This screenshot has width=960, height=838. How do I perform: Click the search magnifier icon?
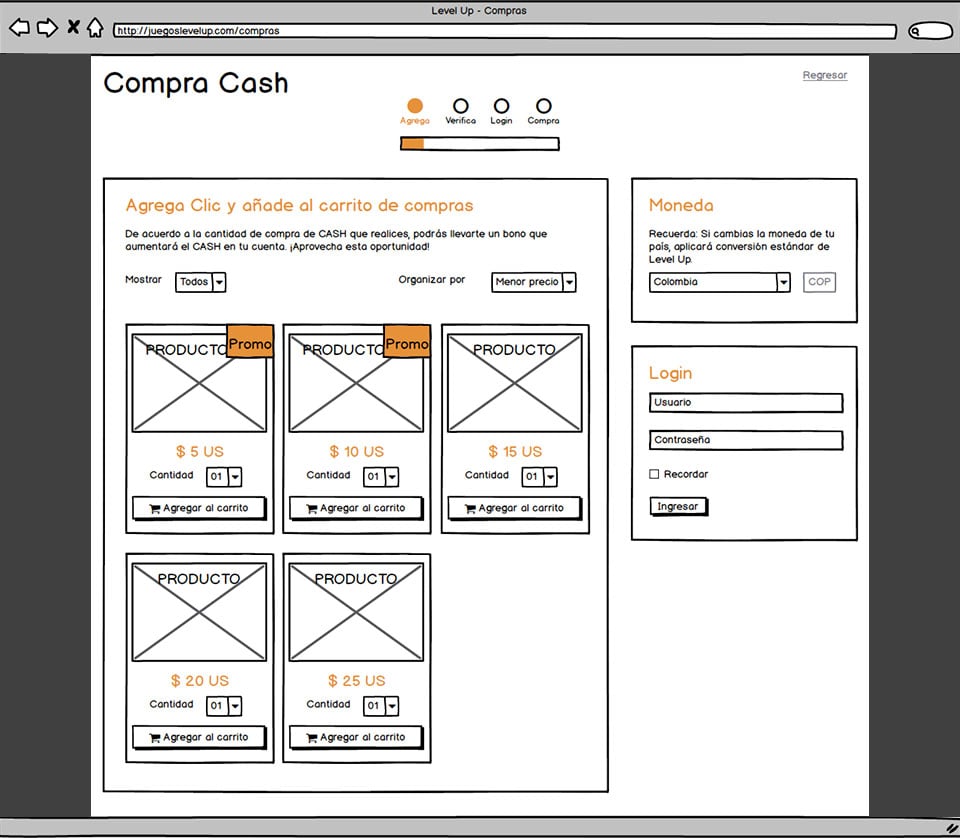pyautogui.click(x=916, y=31)
